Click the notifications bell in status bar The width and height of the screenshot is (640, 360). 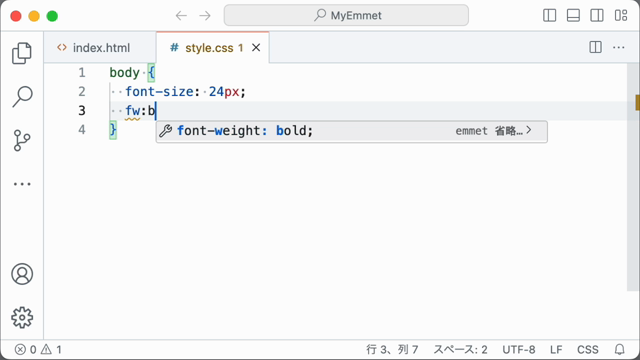click(x=620, y=349)
